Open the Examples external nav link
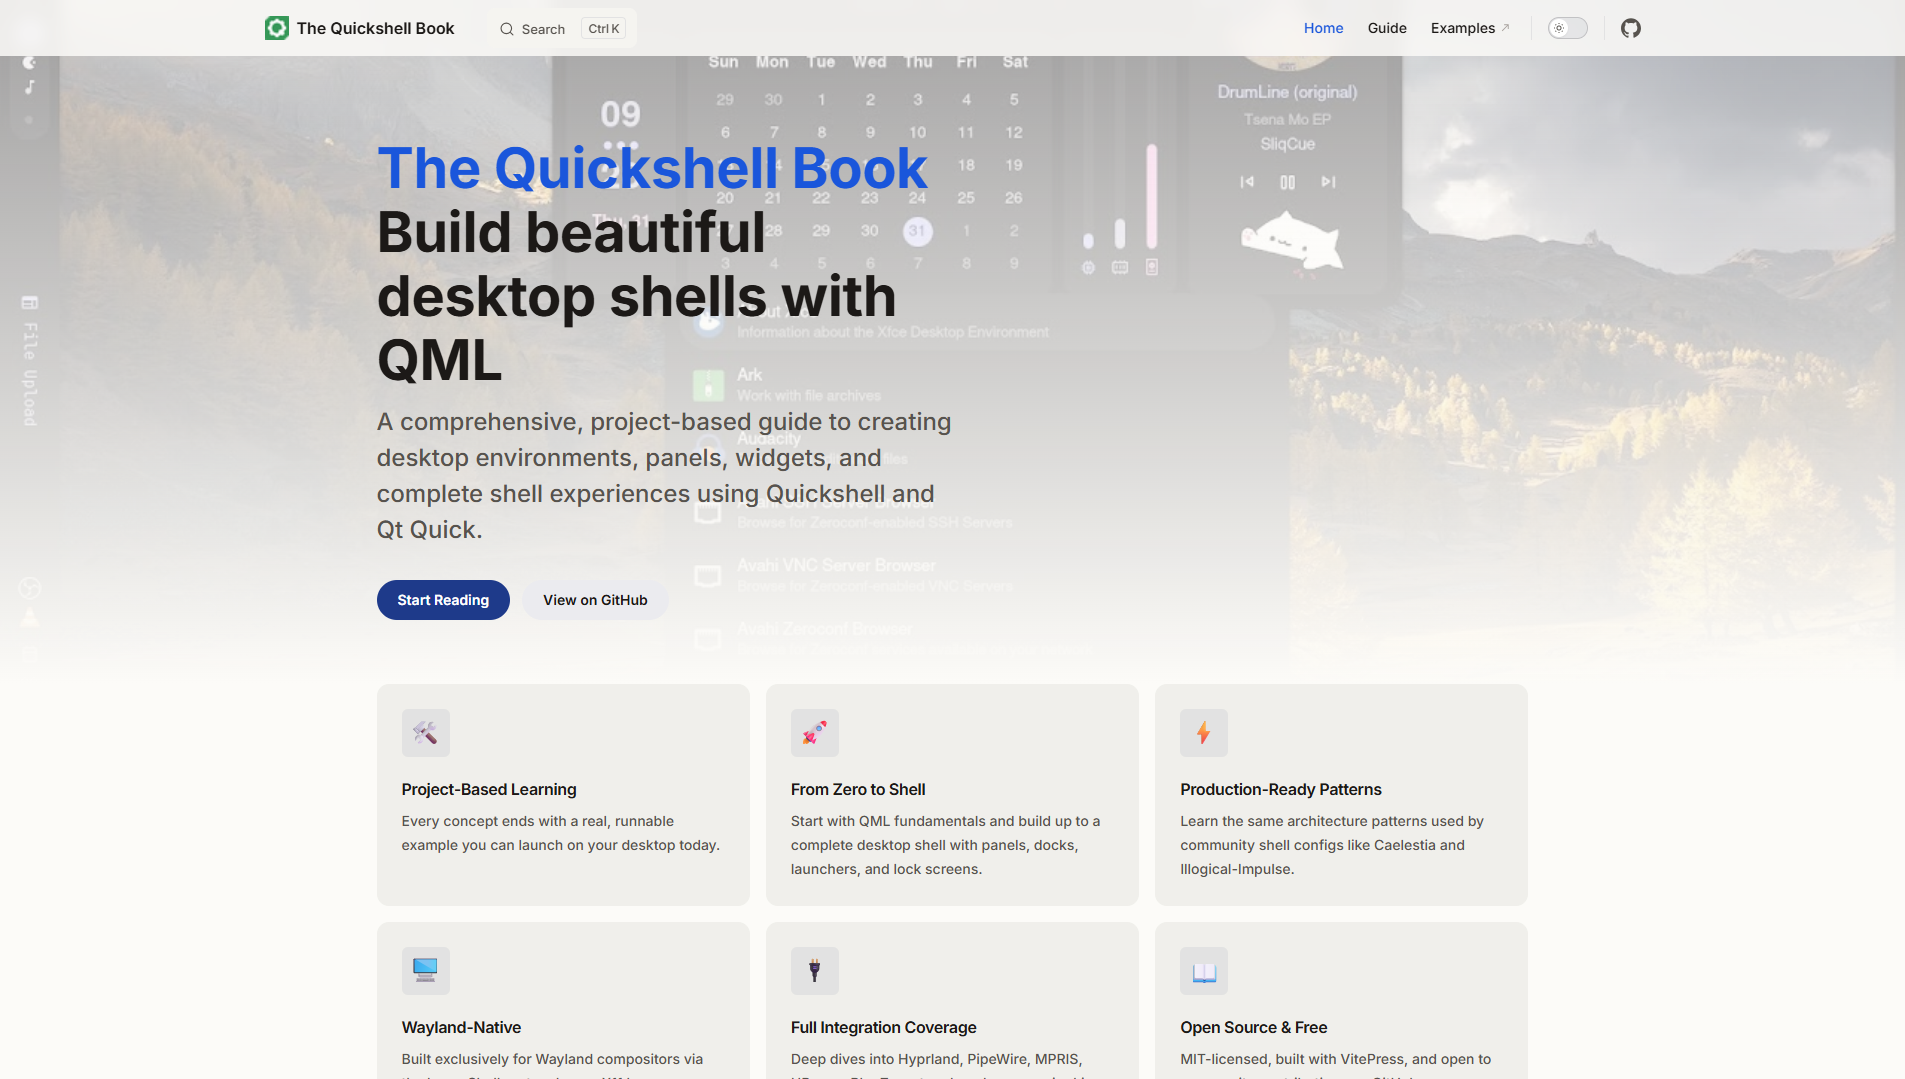1905x1079 pixels. point(1470,28)
